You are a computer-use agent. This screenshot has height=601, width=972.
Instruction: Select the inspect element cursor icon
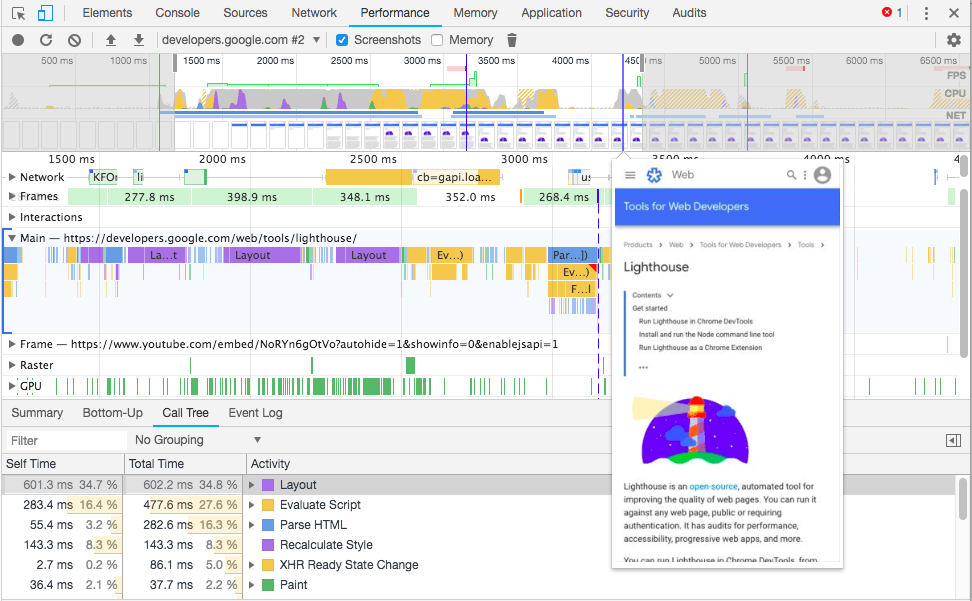click(x=19, y=13)
